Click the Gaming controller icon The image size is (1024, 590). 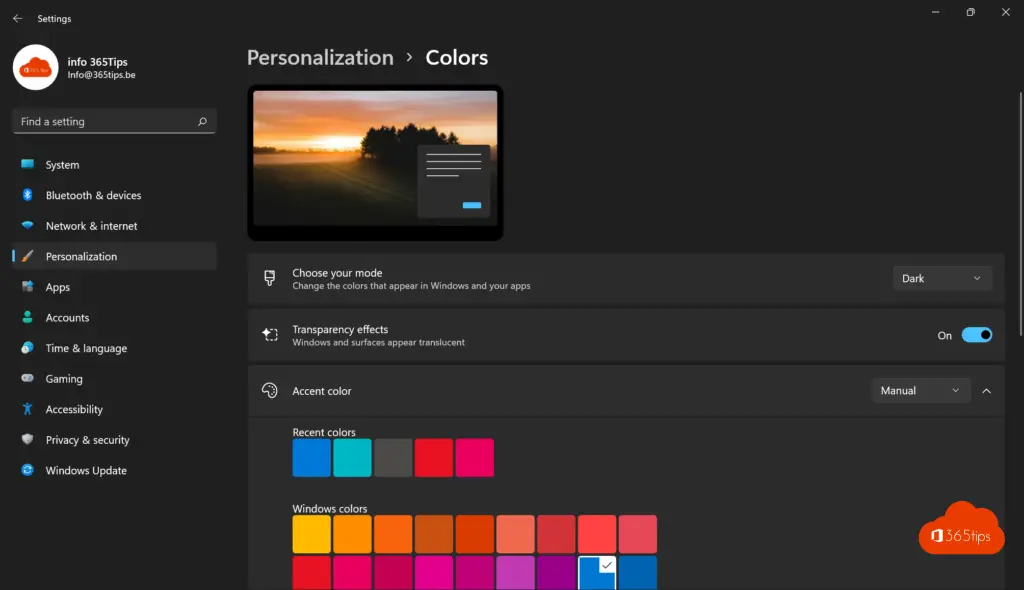27,378
